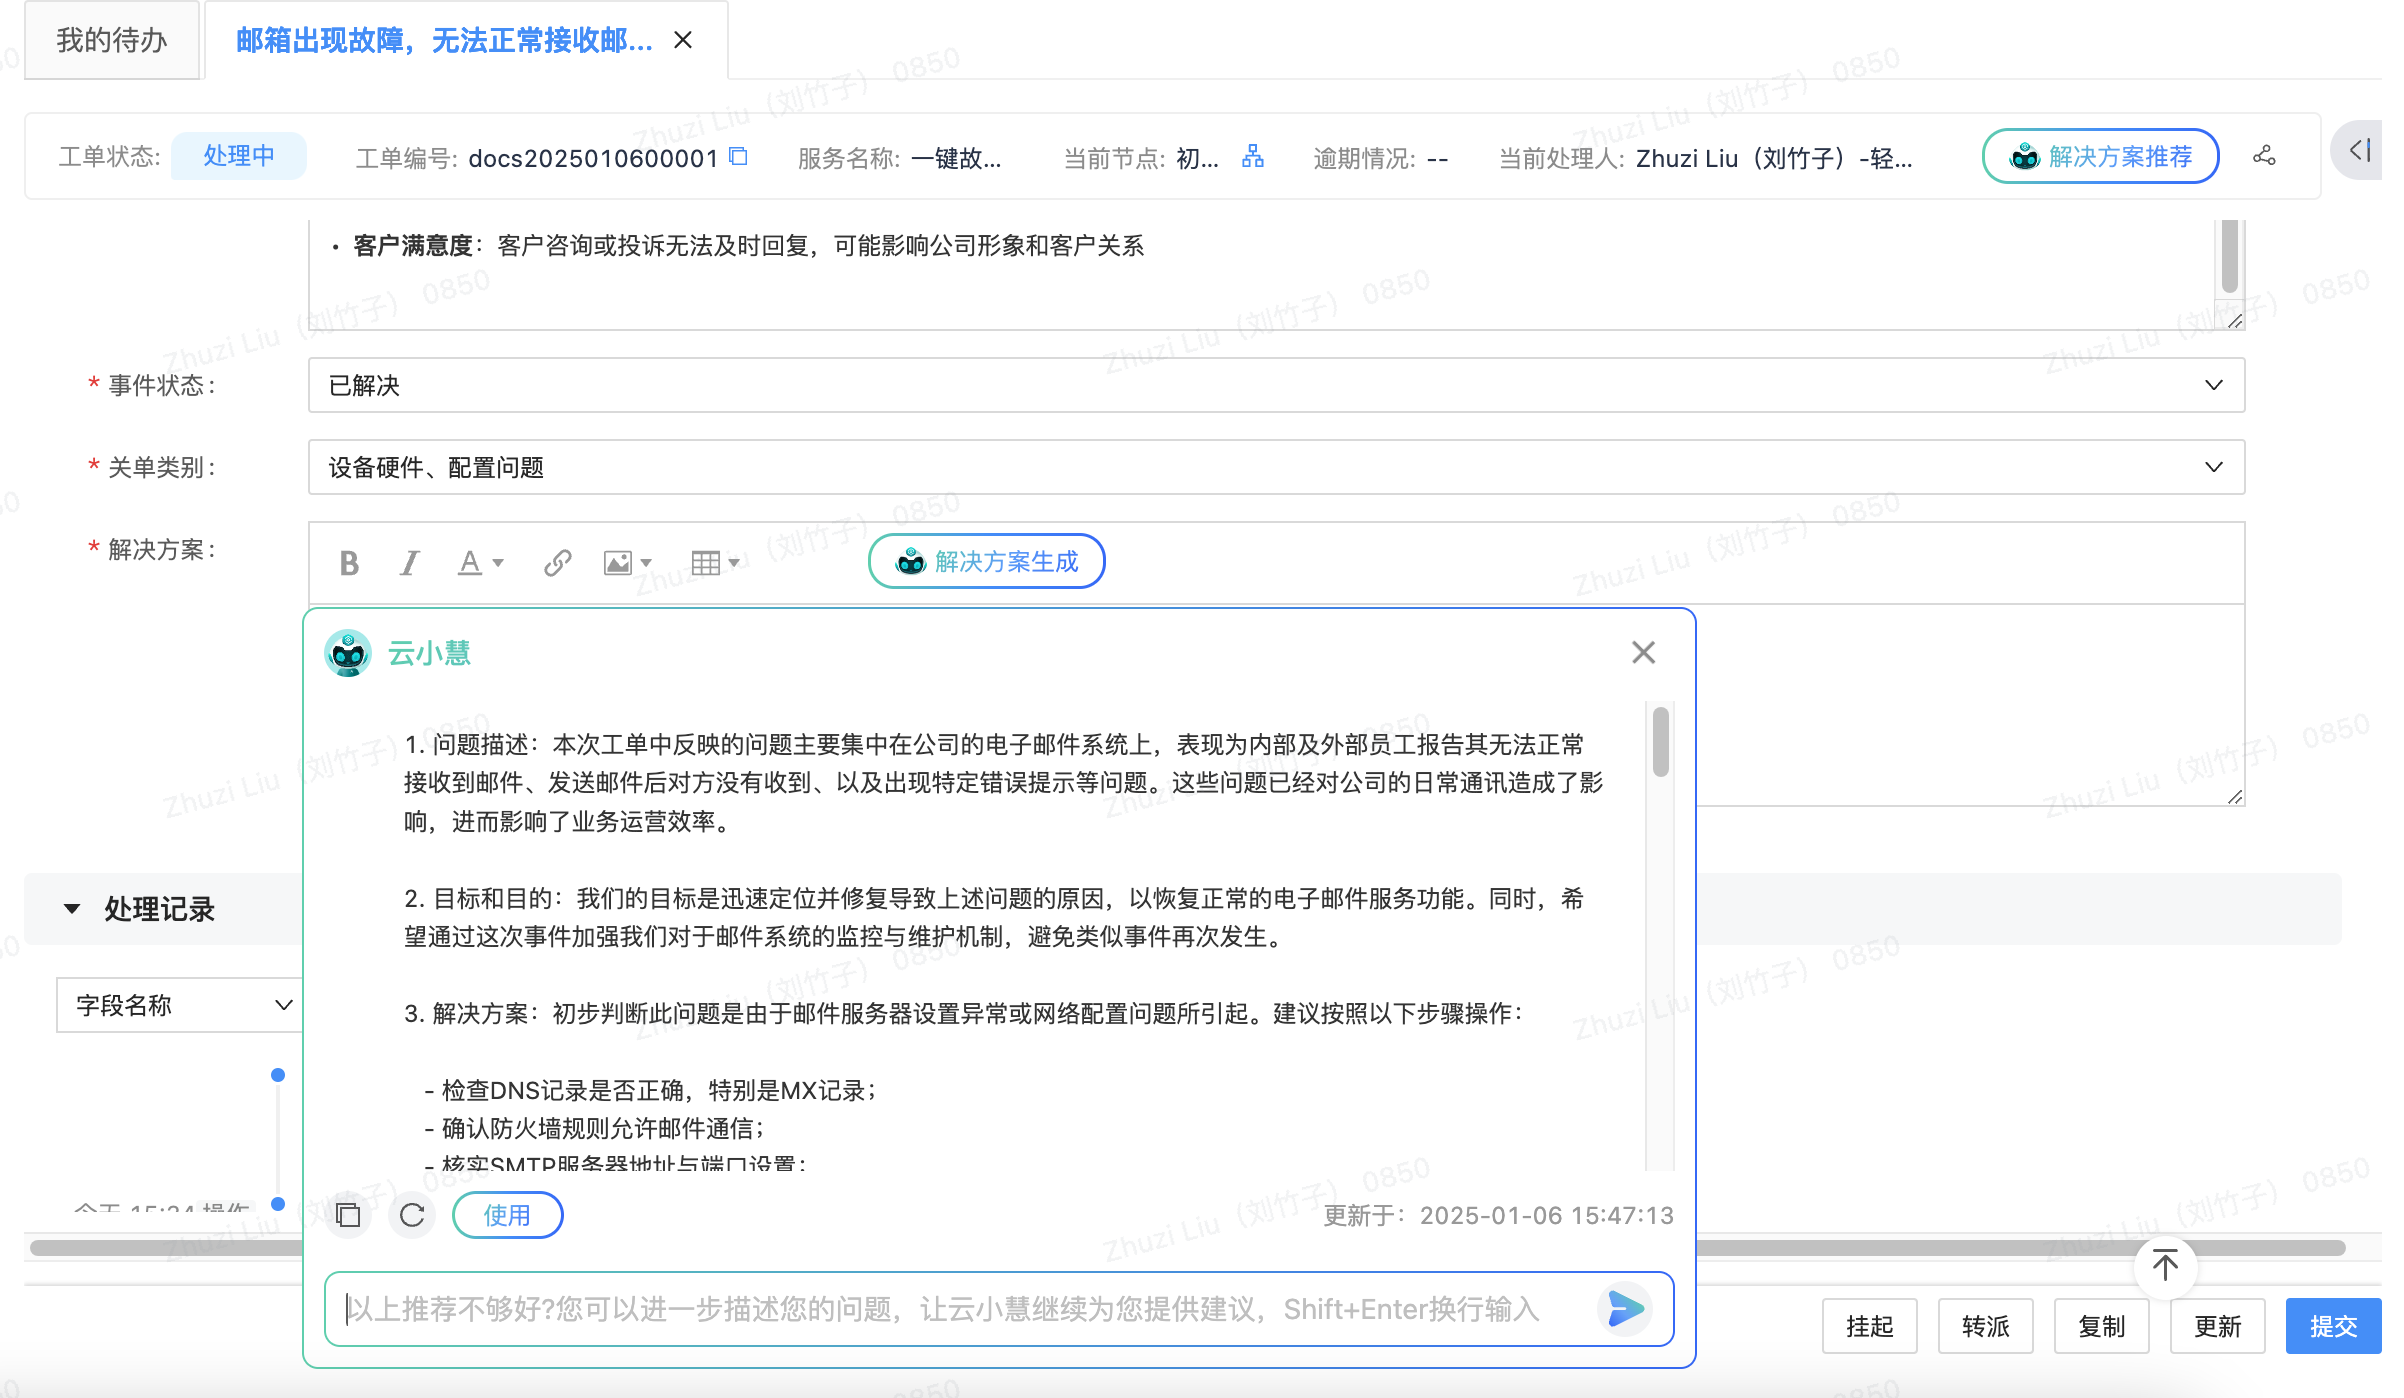
Task: Insert an image into the 解决方案 field
Action: (619, 562)
